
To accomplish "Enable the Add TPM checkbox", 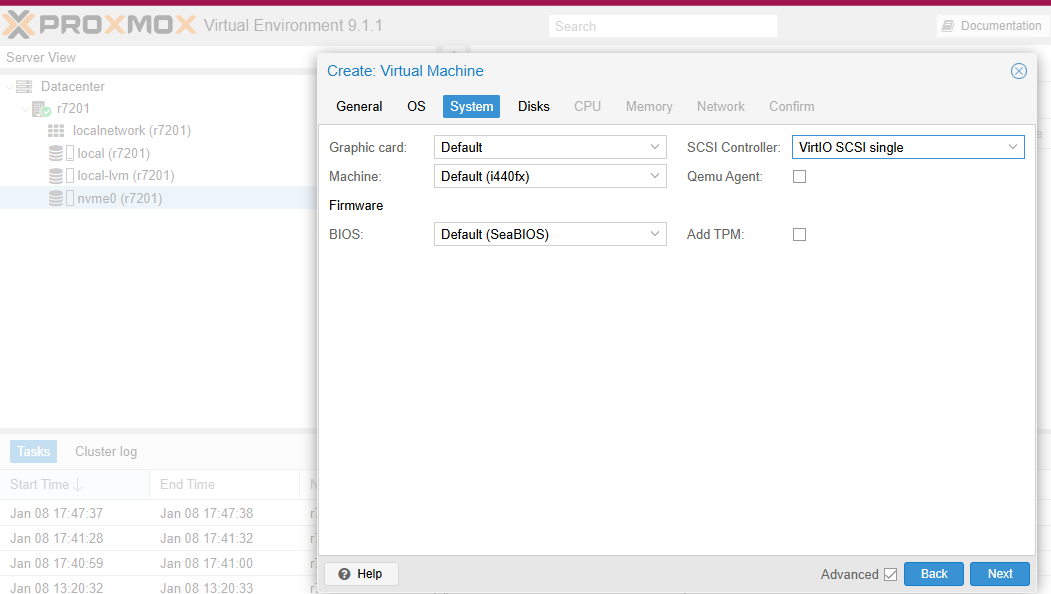I will [799, 235].
